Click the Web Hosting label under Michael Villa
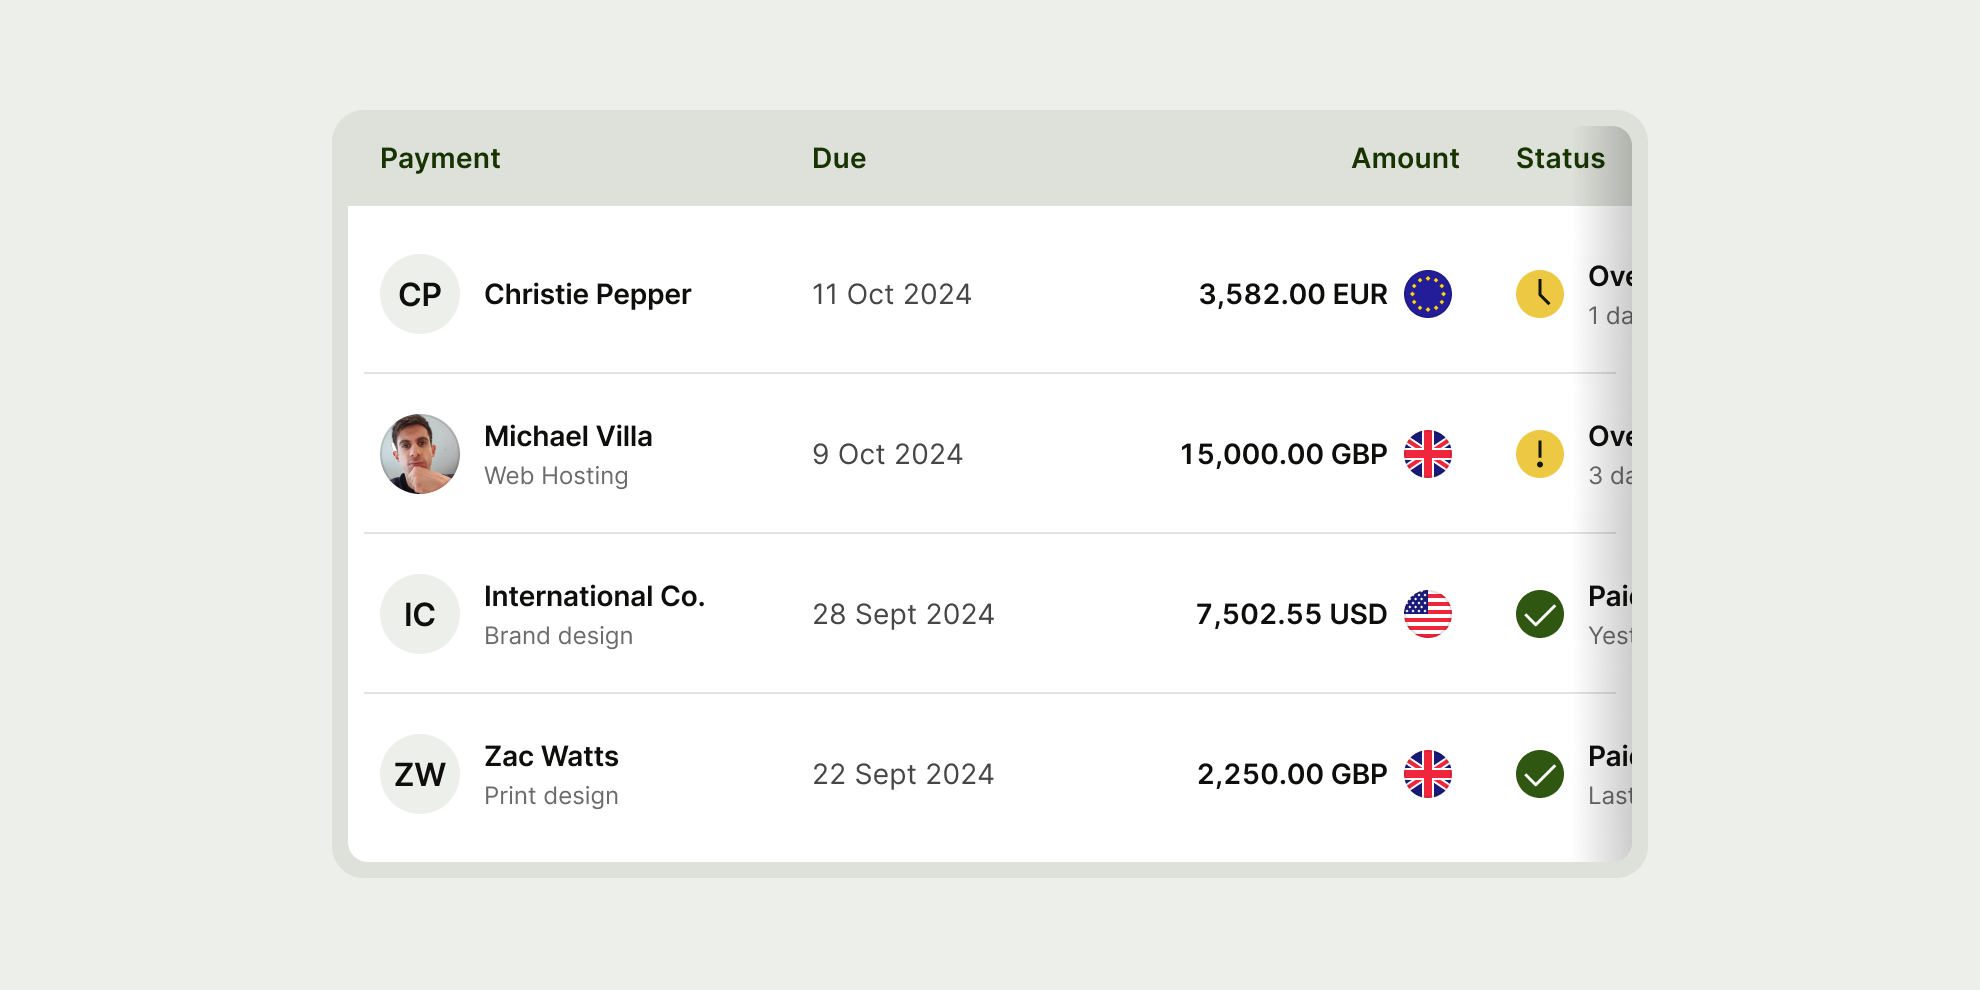1980x990 pixels. 556,476
